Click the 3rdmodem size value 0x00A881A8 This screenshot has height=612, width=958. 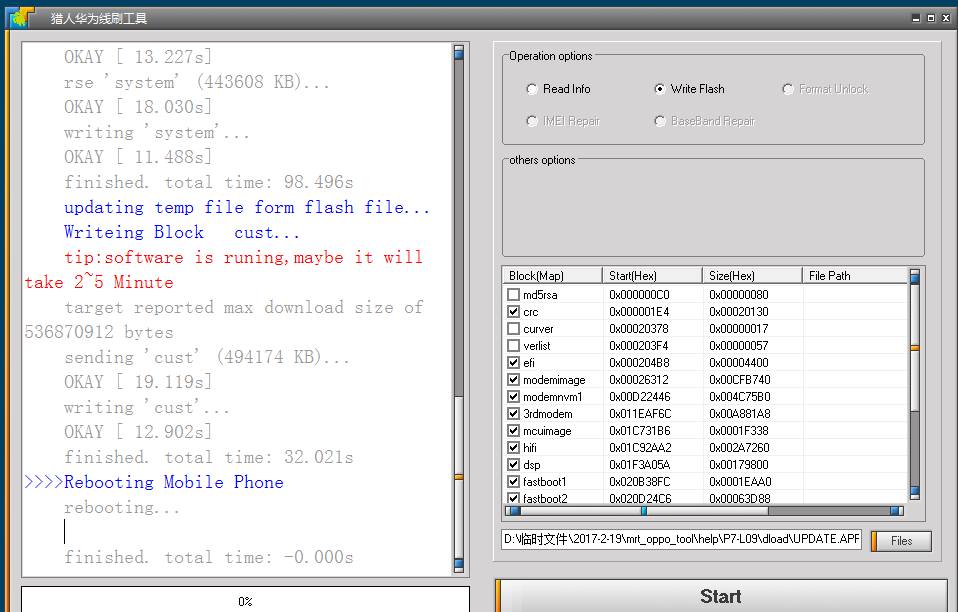click(x=740, y=413)
